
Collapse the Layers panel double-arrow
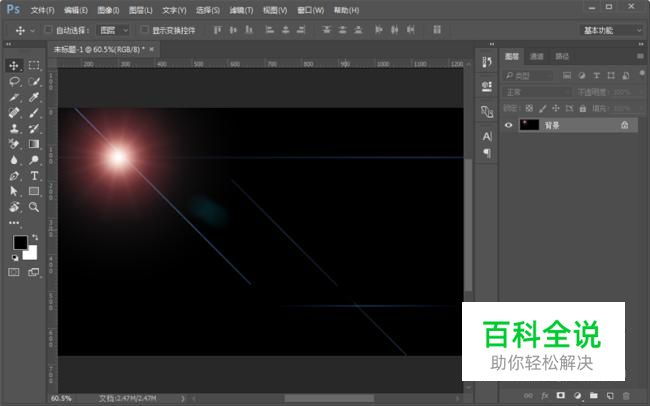641,44
